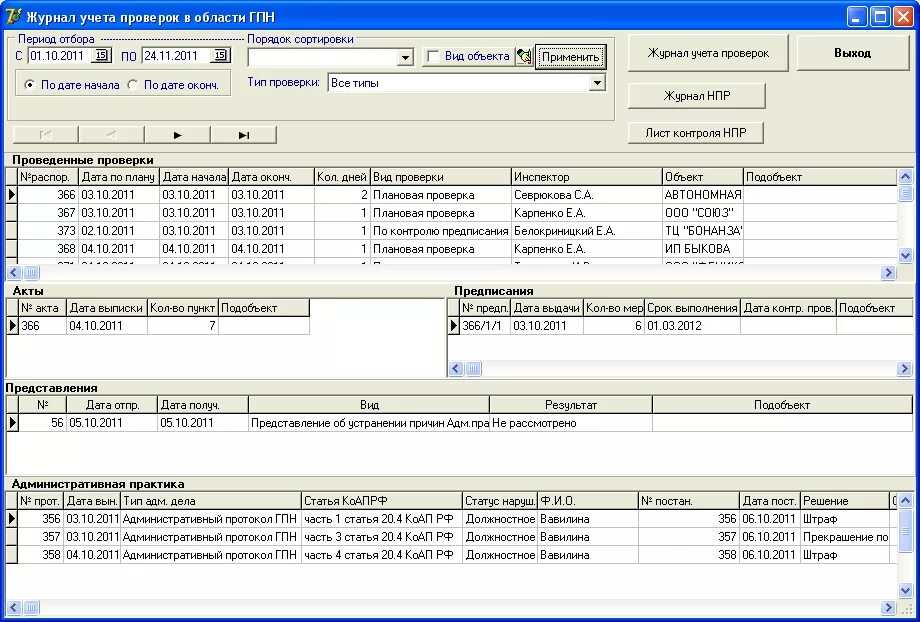Select cell По контролю предписания
This screenshot has height=622, width=920.
click(441, 231)
